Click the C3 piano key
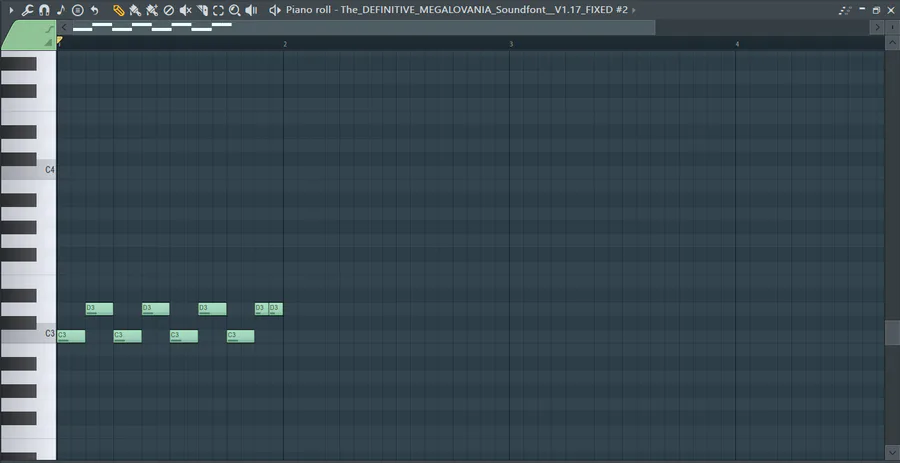Screen dimensions: 900x463 [28, 334]
